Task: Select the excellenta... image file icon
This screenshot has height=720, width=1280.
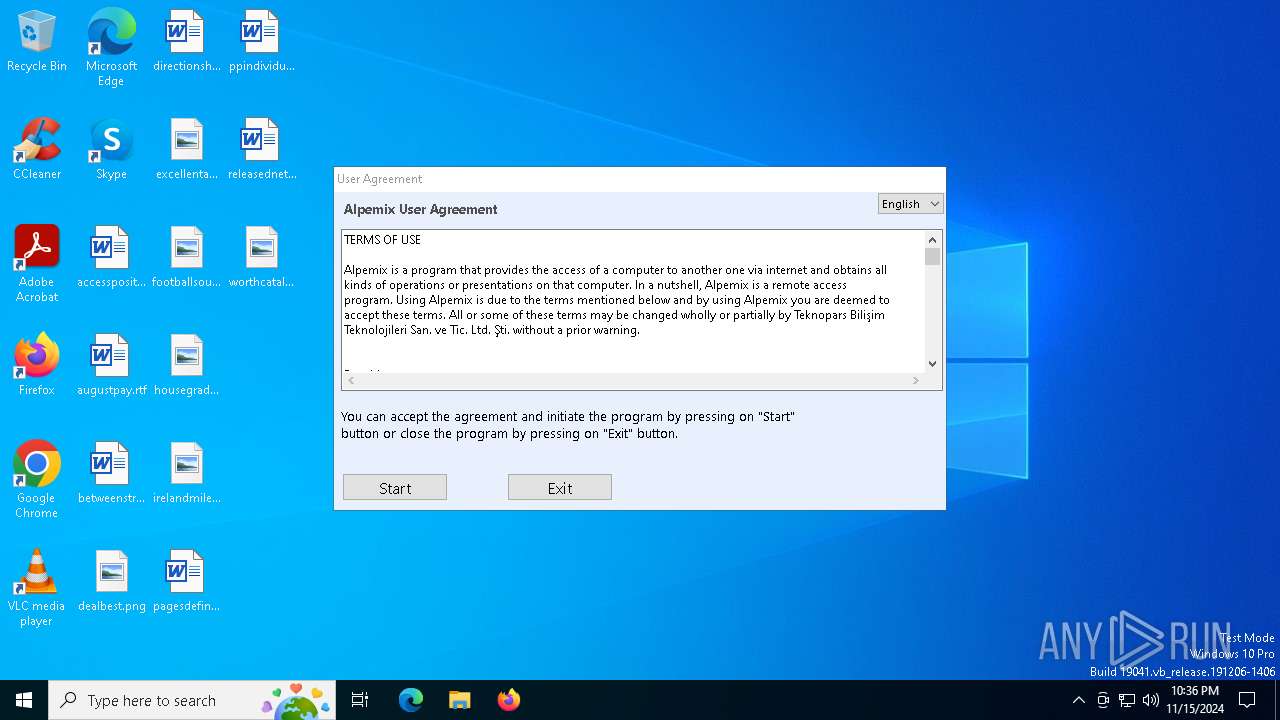Action: coord(186,149)
